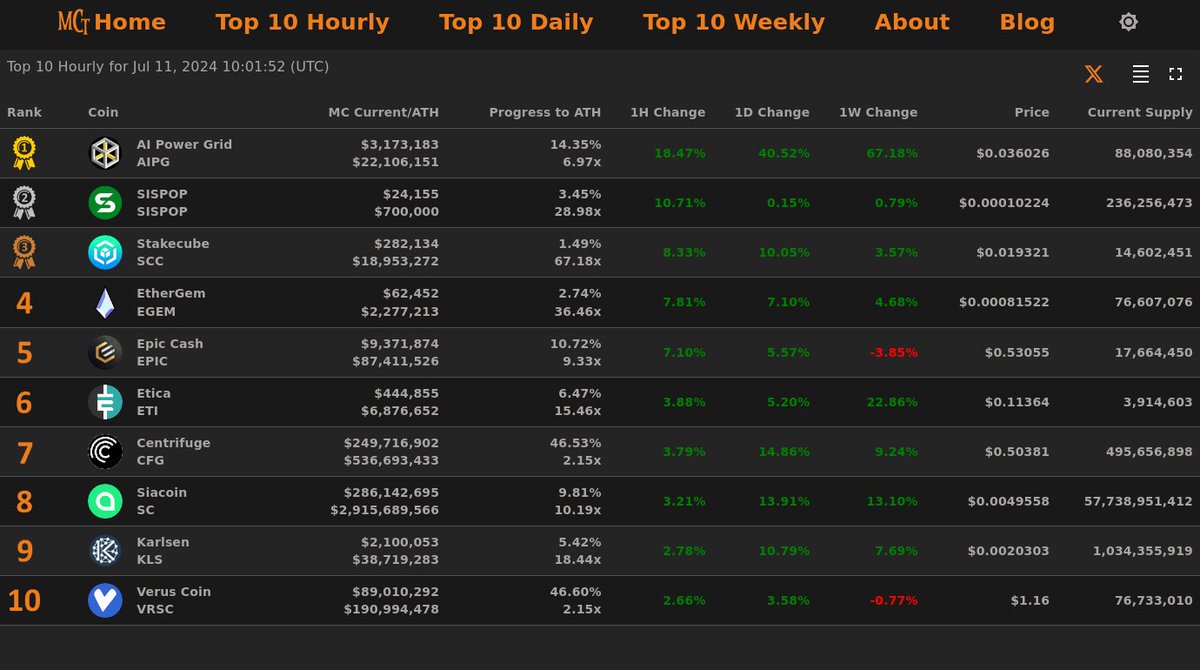Click the $249,716,902 market cap value
The height and width of the screenshot is (670, 1200).
[x=391, y=443]
